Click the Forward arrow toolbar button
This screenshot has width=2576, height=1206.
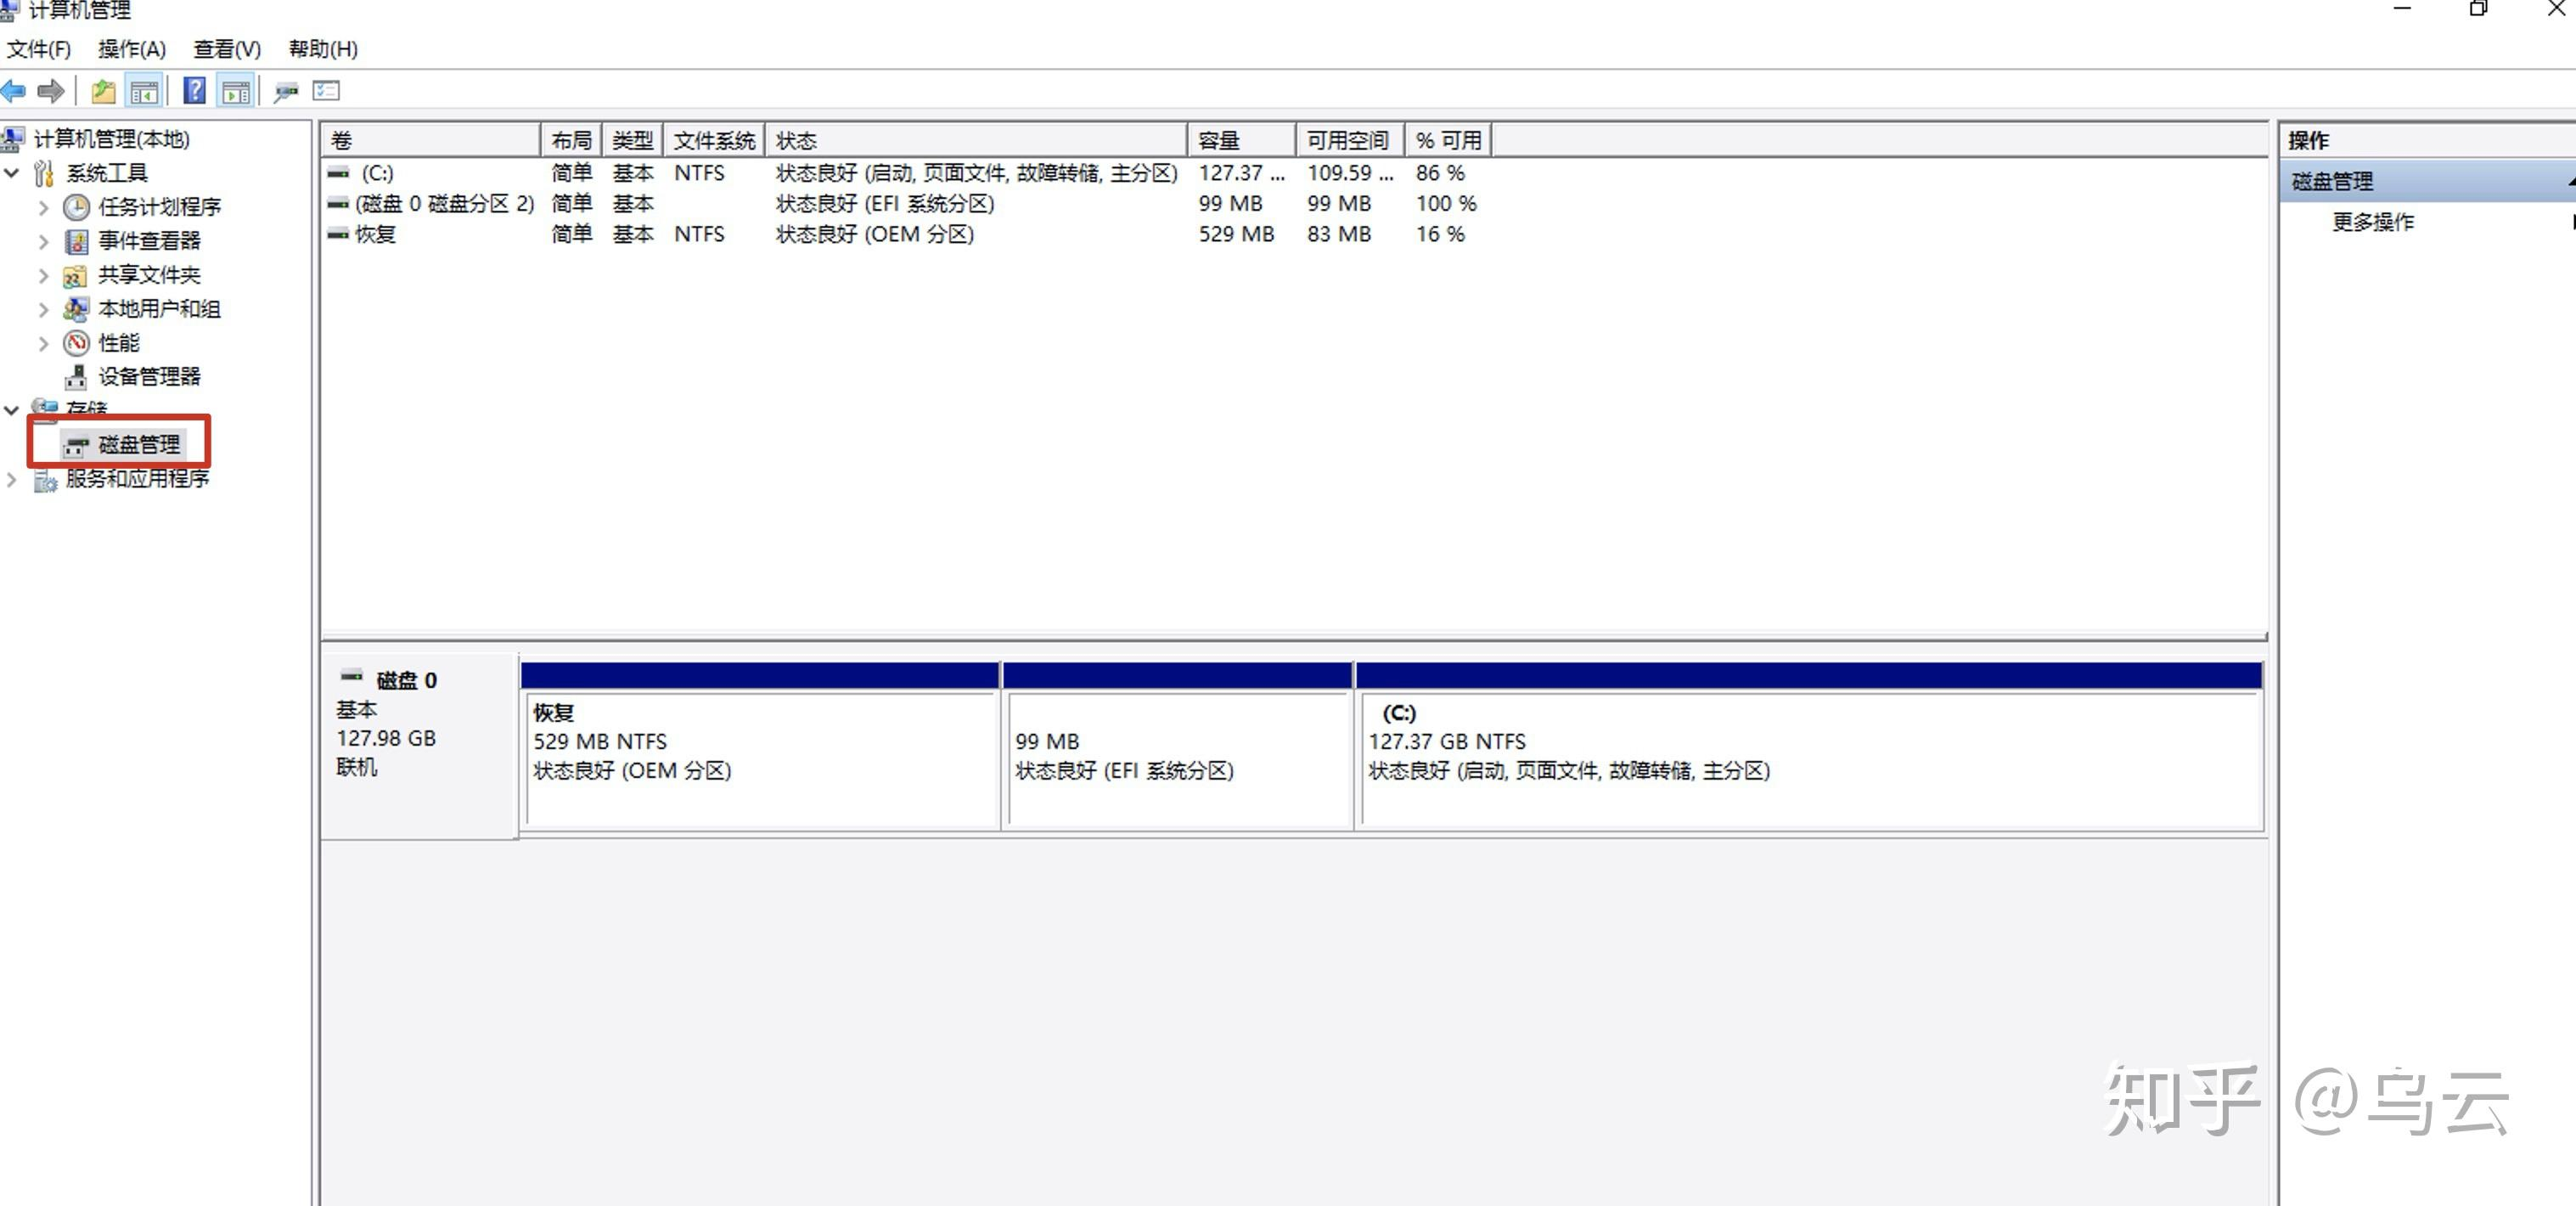(50, 92)
